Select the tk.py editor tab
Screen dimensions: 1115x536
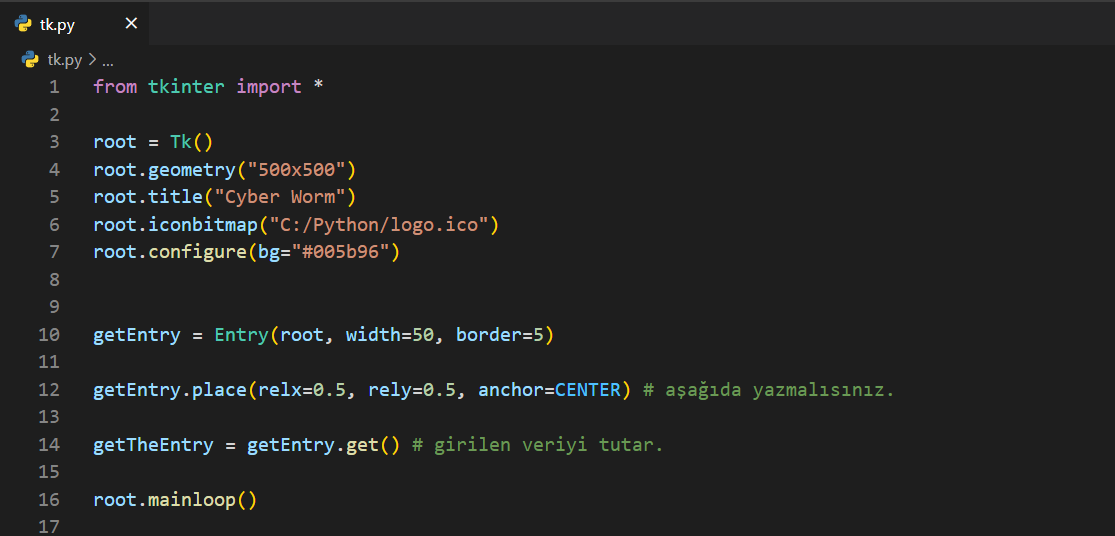tap(58, 25)
